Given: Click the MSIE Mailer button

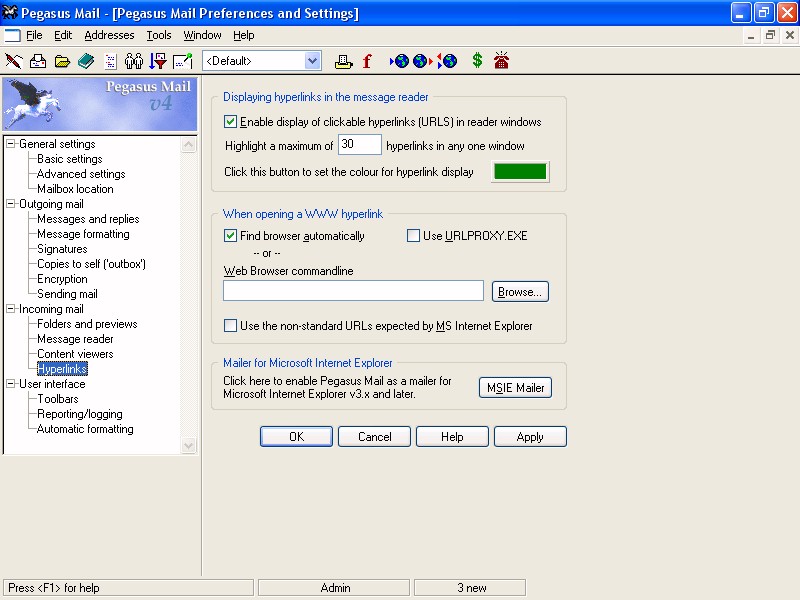Looking at the screenshot, I should tap(515, 388).
